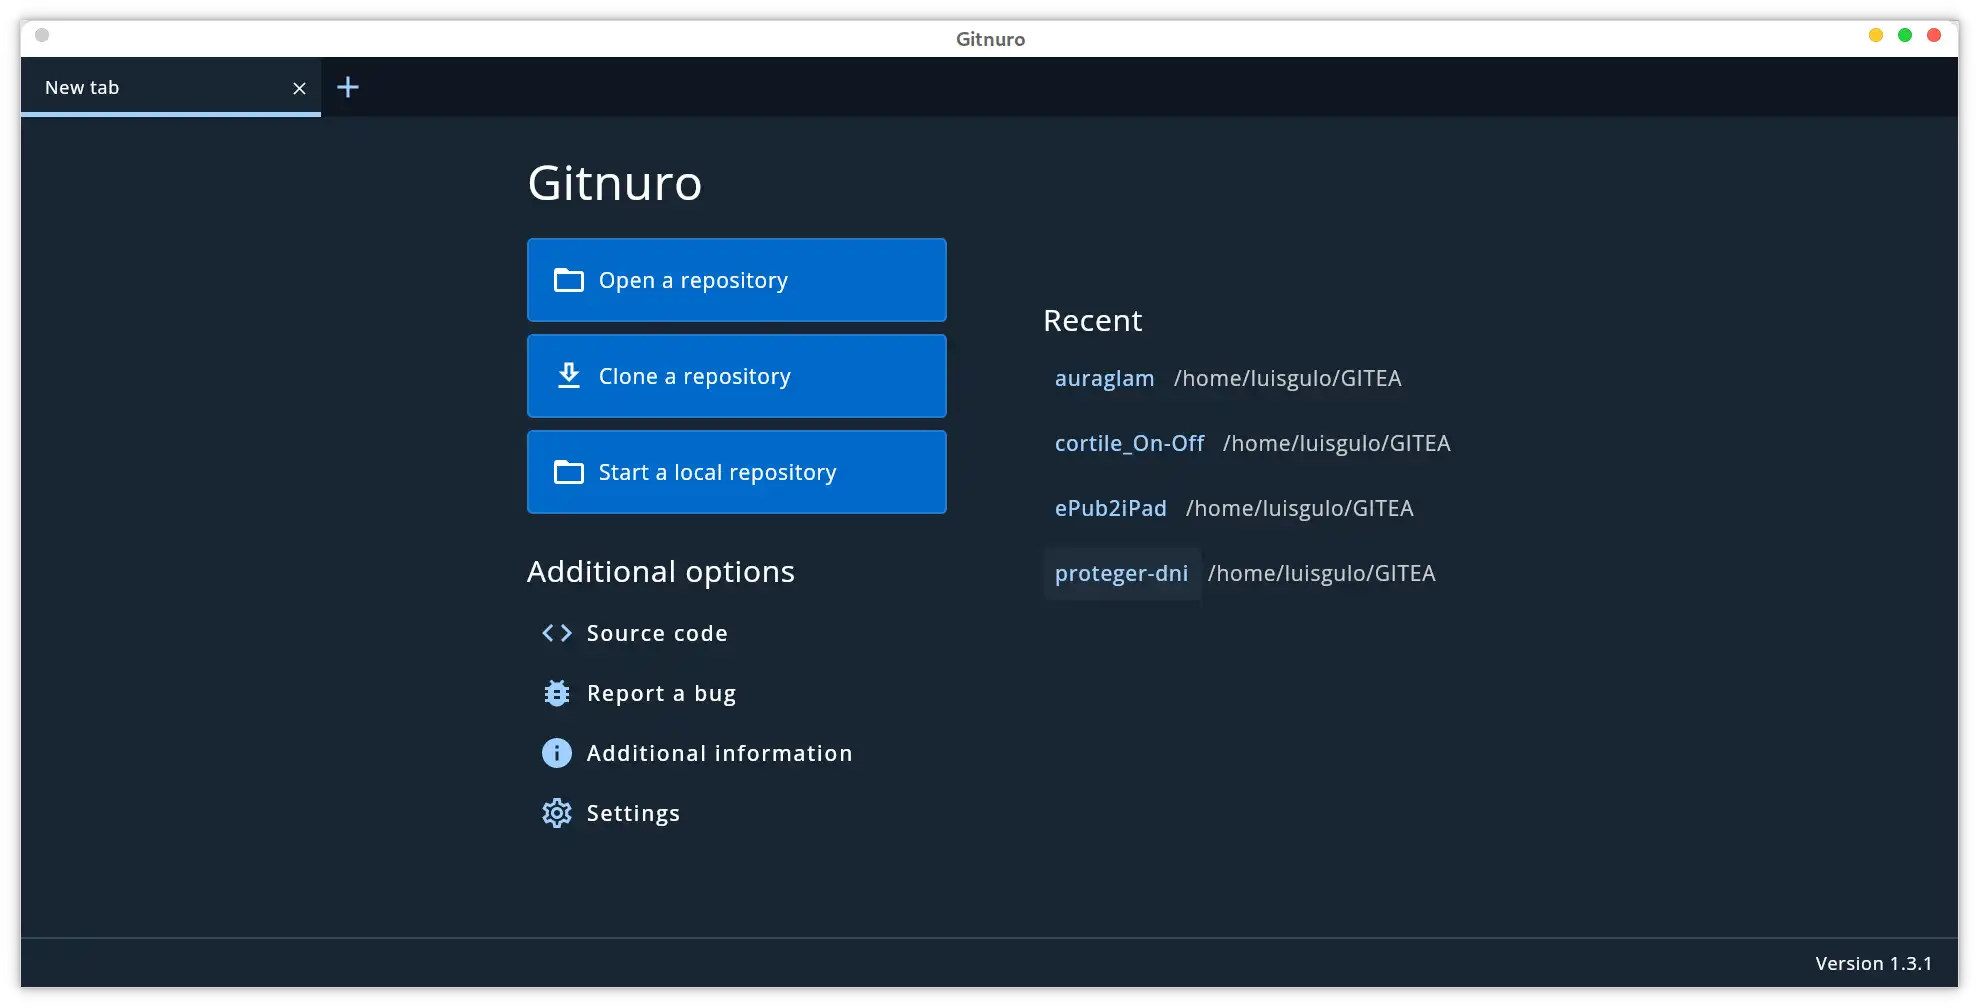Close the New tab with its X
Viewport: 1979px width, 1008px height.
(299, 88)
